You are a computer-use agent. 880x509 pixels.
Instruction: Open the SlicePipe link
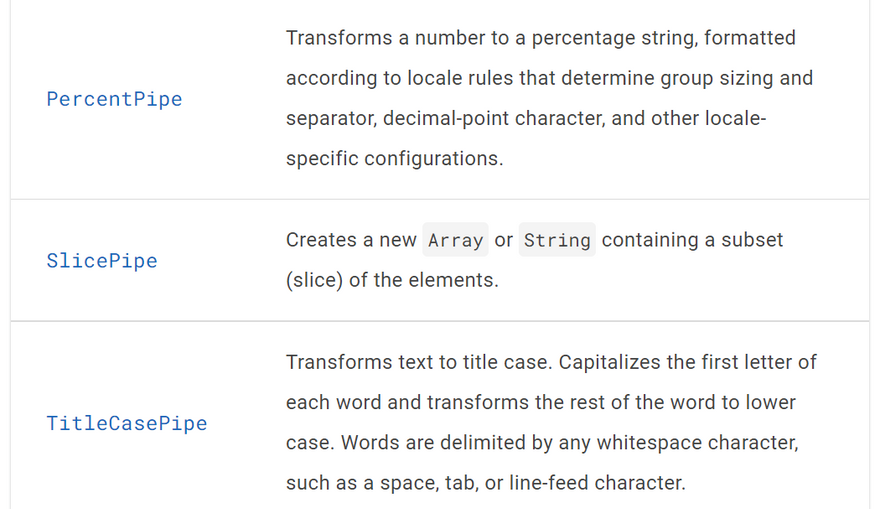[x=102, y=261]
